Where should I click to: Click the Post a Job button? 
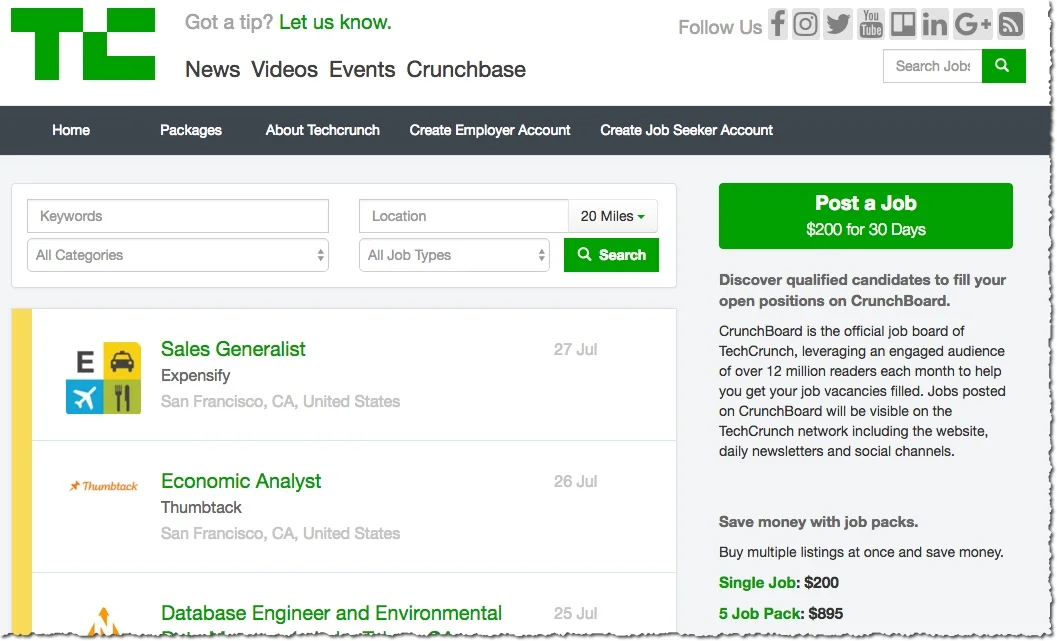point(866,216)
